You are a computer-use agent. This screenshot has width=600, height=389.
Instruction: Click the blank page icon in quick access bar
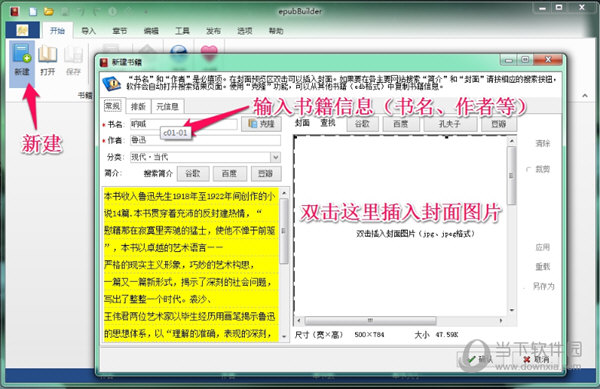click(33, 11)
